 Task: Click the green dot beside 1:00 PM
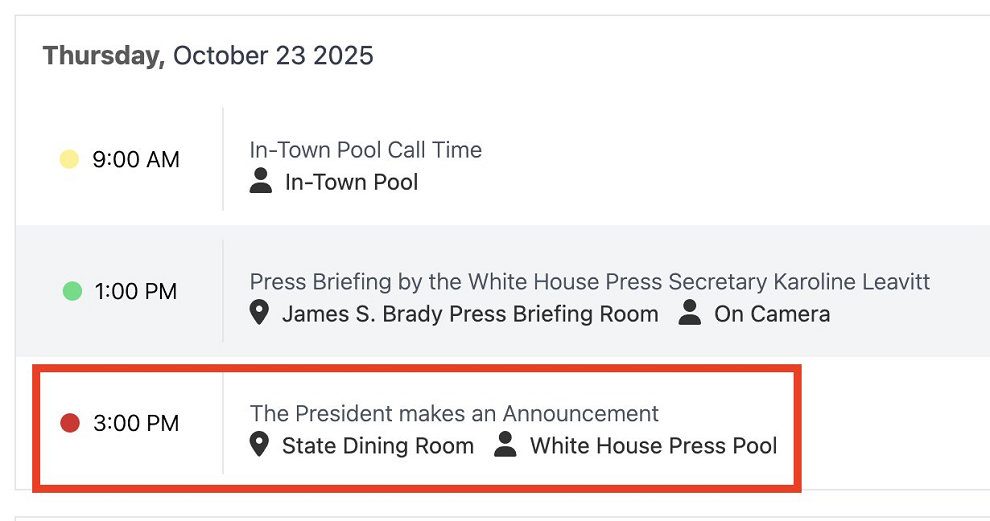[x=72, y=291]
